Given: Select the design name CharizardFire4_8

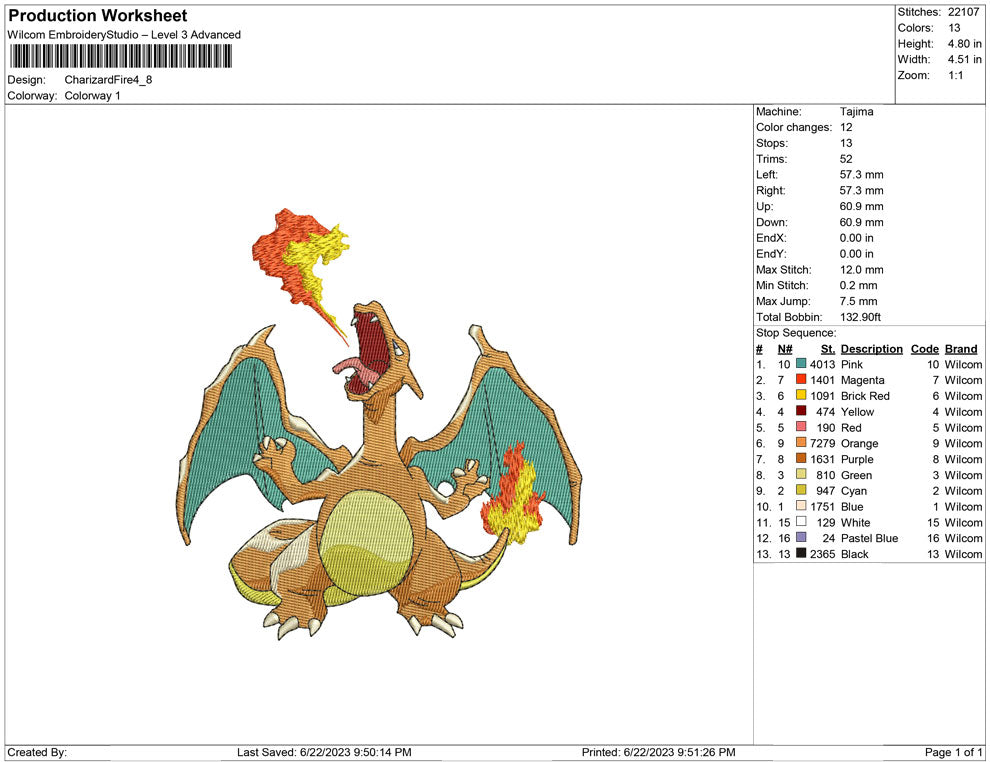Looking at the screenshot, I should coord(108,80).
